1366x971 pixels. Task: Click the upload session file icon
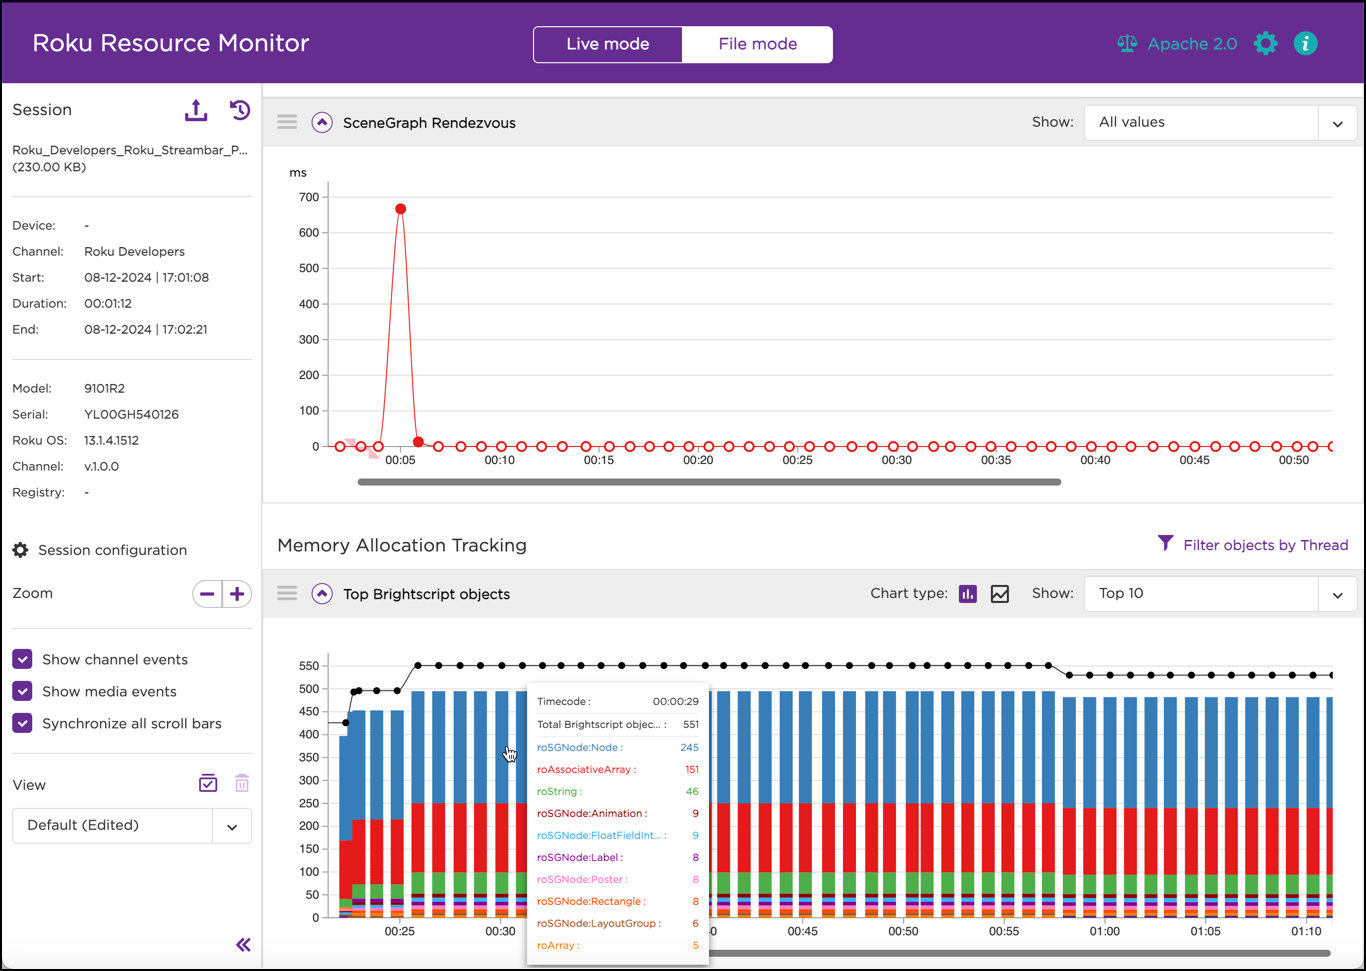click(196, 110)
